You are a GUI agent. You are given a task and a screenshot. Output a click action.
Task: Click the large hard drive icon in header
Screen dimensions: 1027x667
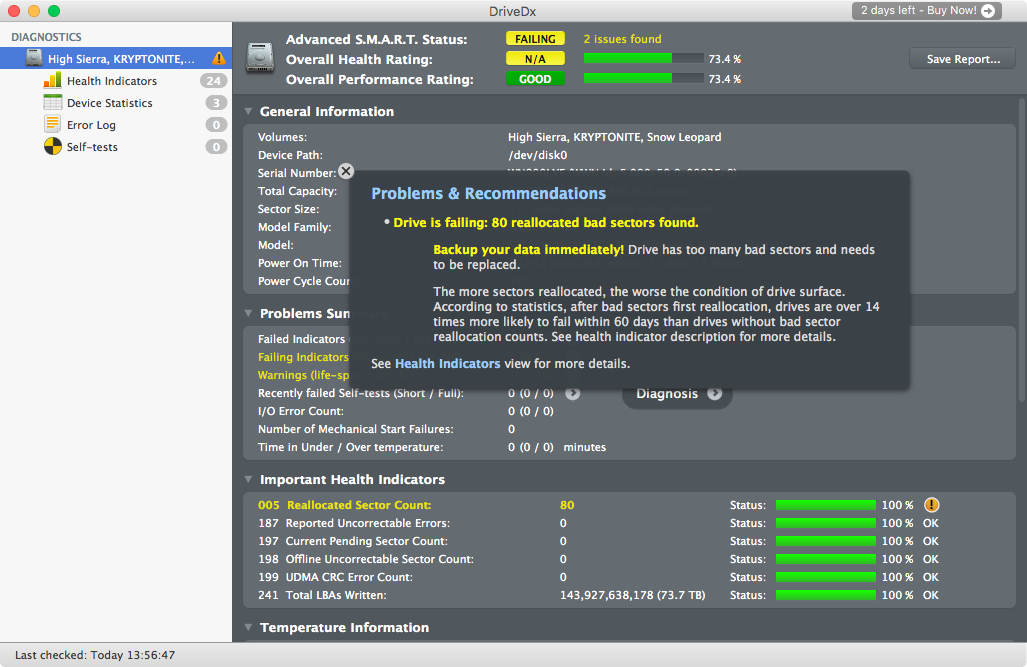[260, 58]
